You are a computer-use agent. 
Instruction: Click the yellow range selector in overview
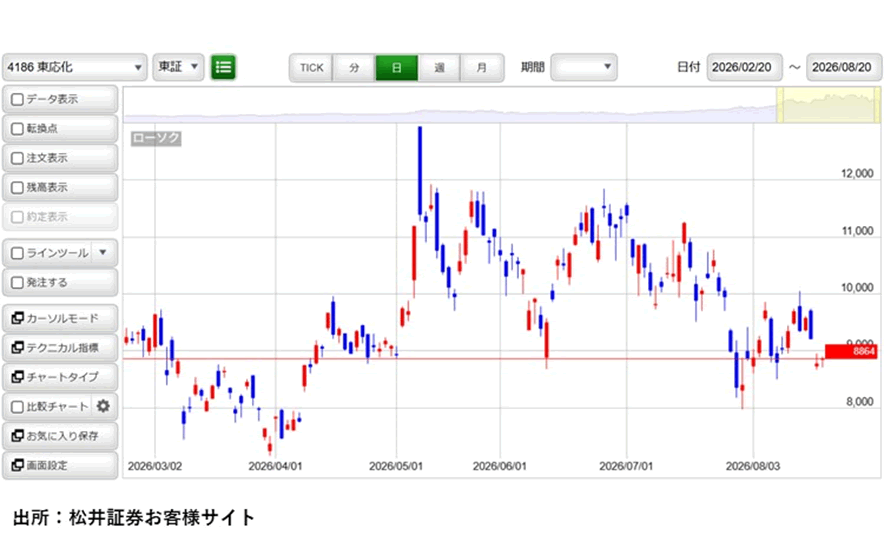pos(828,105)
